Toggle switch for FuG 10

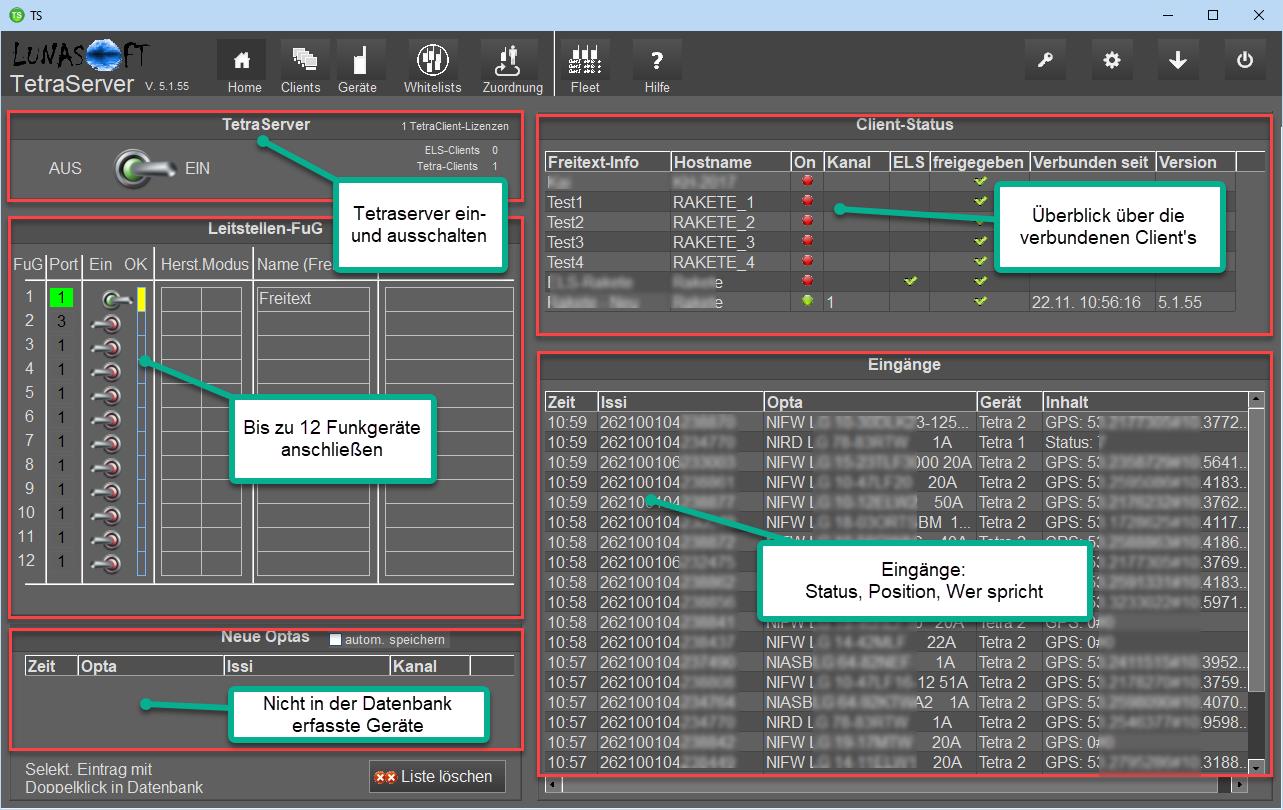pyautogui.click(x=104, y=514)
